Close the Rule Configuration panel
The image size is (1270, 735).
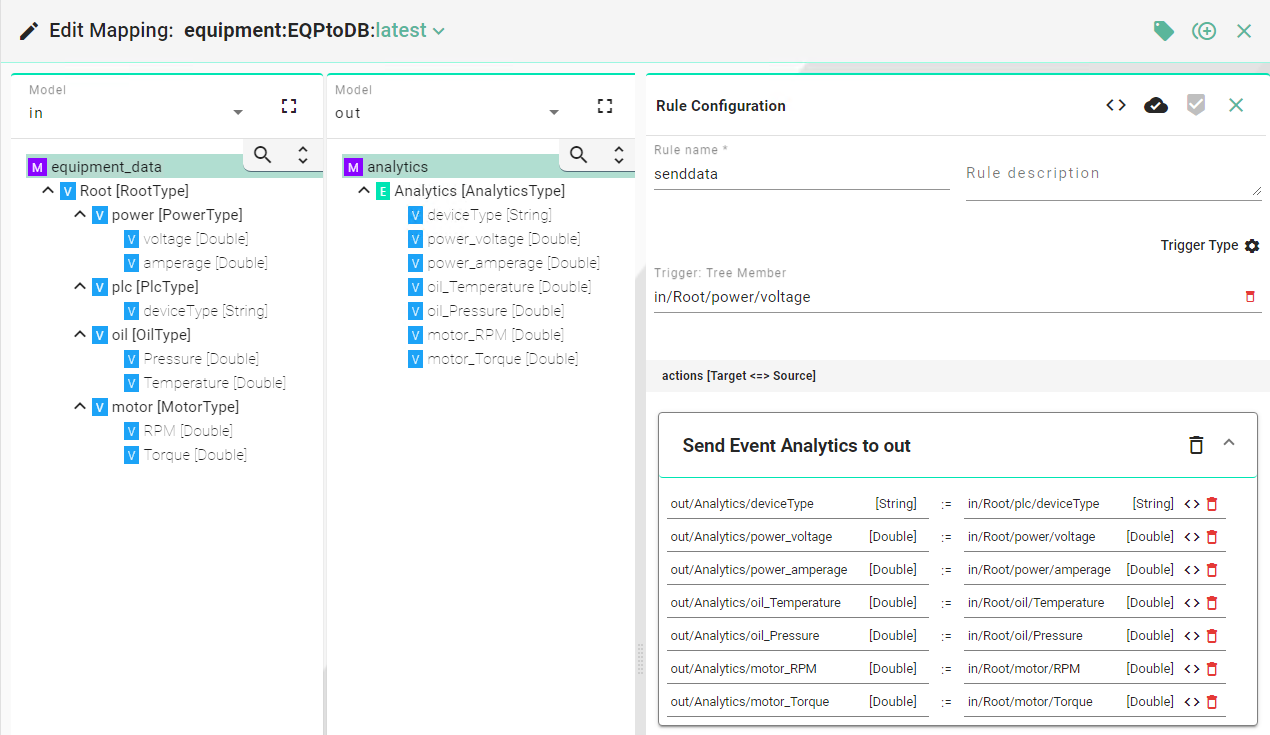coord(1236,104)
